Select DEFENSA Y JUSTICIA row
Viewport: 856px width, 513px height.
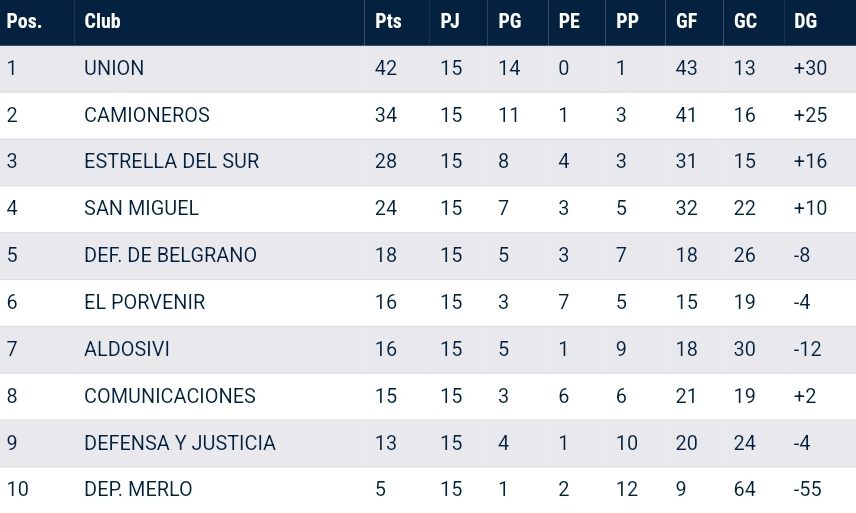tap(428, 443)
